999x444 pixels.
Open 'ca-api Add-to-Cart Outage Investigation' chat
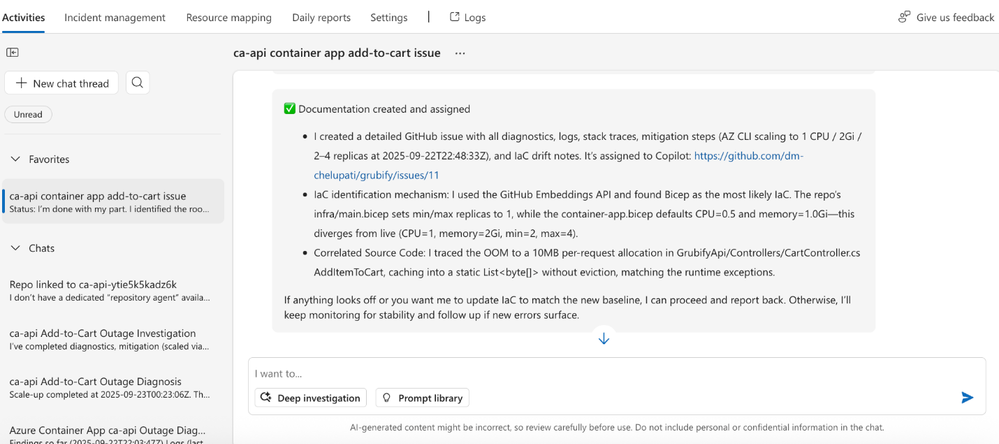pos(103,333)
